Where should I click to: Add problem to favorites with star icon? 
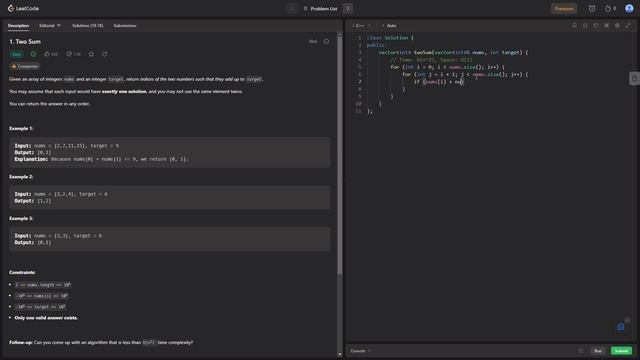[x=91, y=54]
